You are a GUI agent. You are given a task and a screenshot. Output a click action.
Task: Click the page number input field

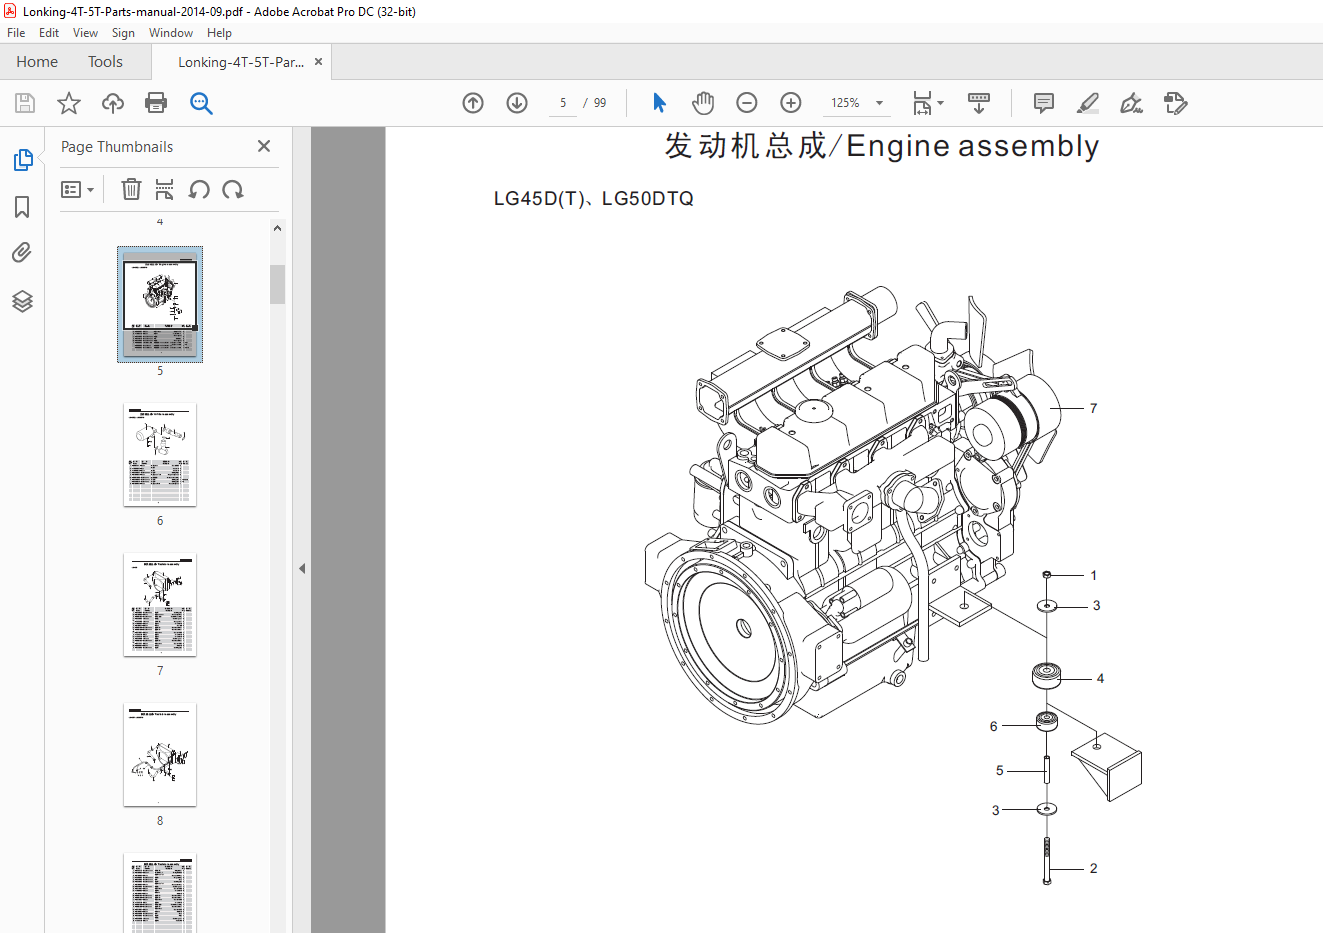(x=563, y=103)
